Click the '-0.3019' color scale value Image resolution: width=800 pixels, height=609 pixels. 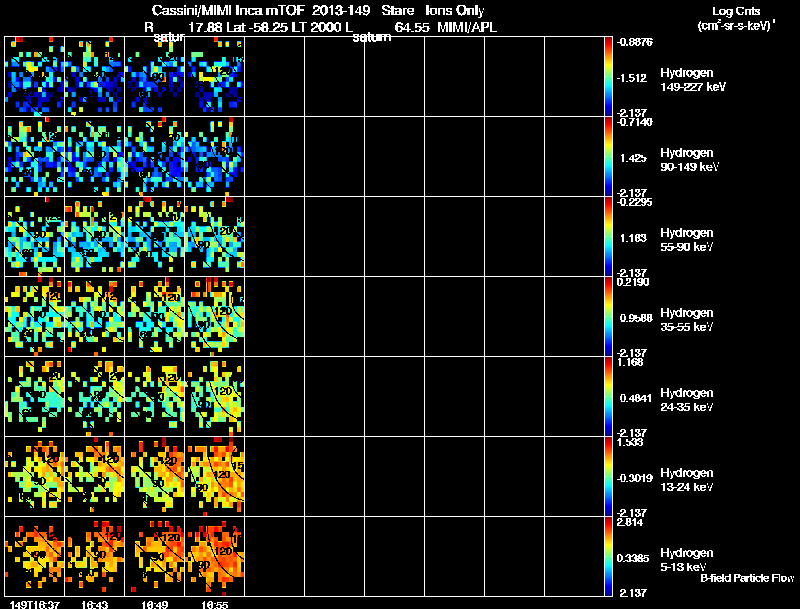[x=634, y=478]
